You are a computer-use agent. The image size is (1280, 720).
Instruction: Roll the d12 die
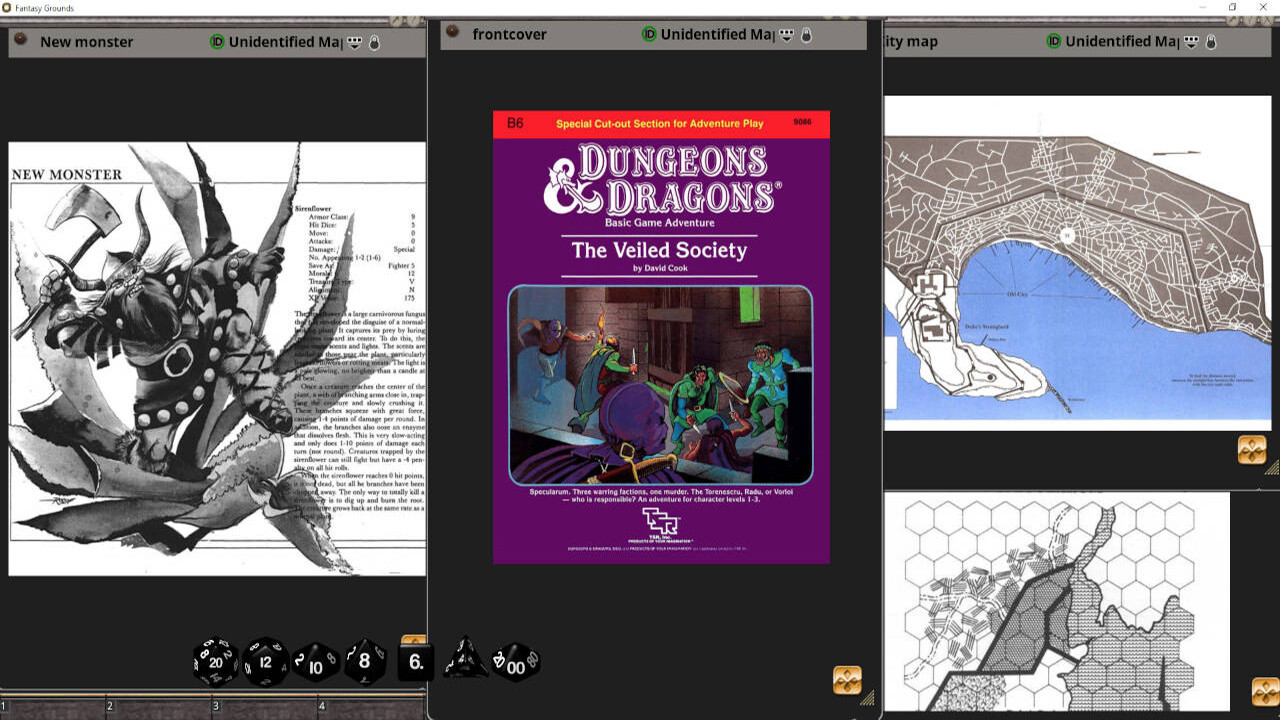(263, 660)
